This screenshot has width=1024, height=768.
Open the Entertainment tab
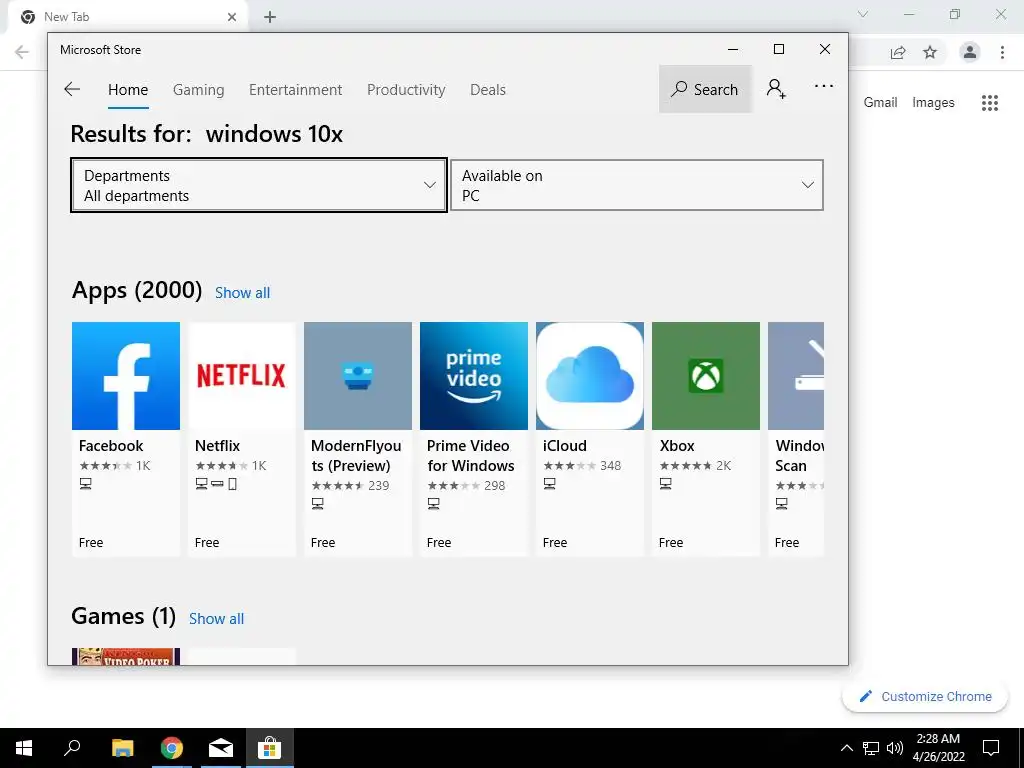[x=295, y=89]
